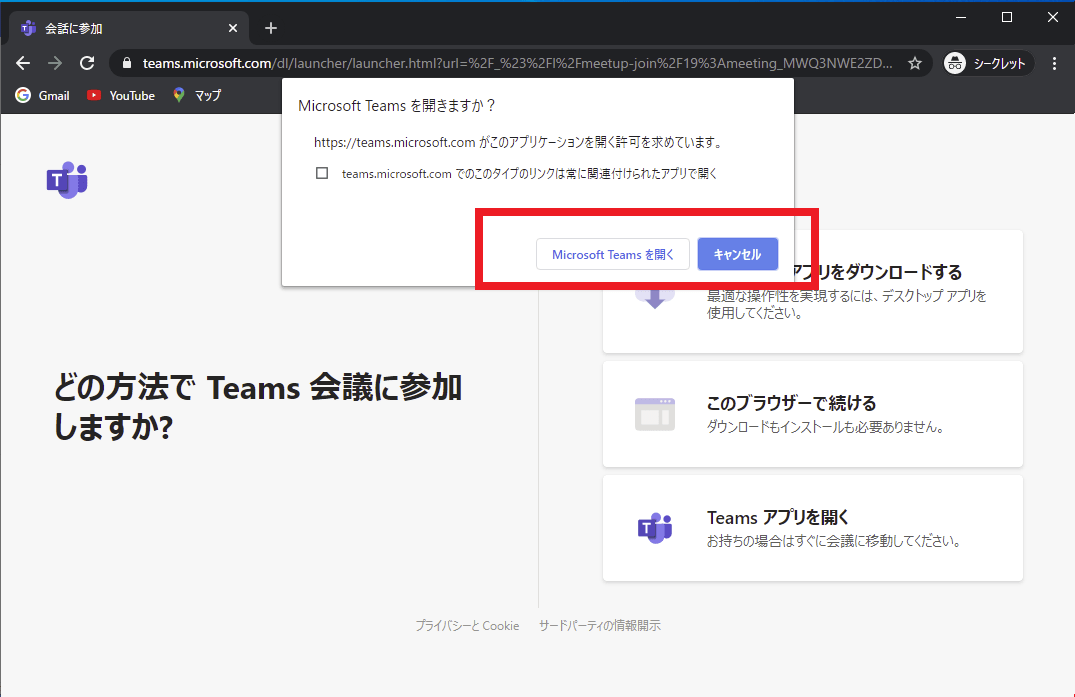Screen dimensions: 1075x697
Task: Select the 会話に参加 browser tab
Action: (x=129, y=28)
